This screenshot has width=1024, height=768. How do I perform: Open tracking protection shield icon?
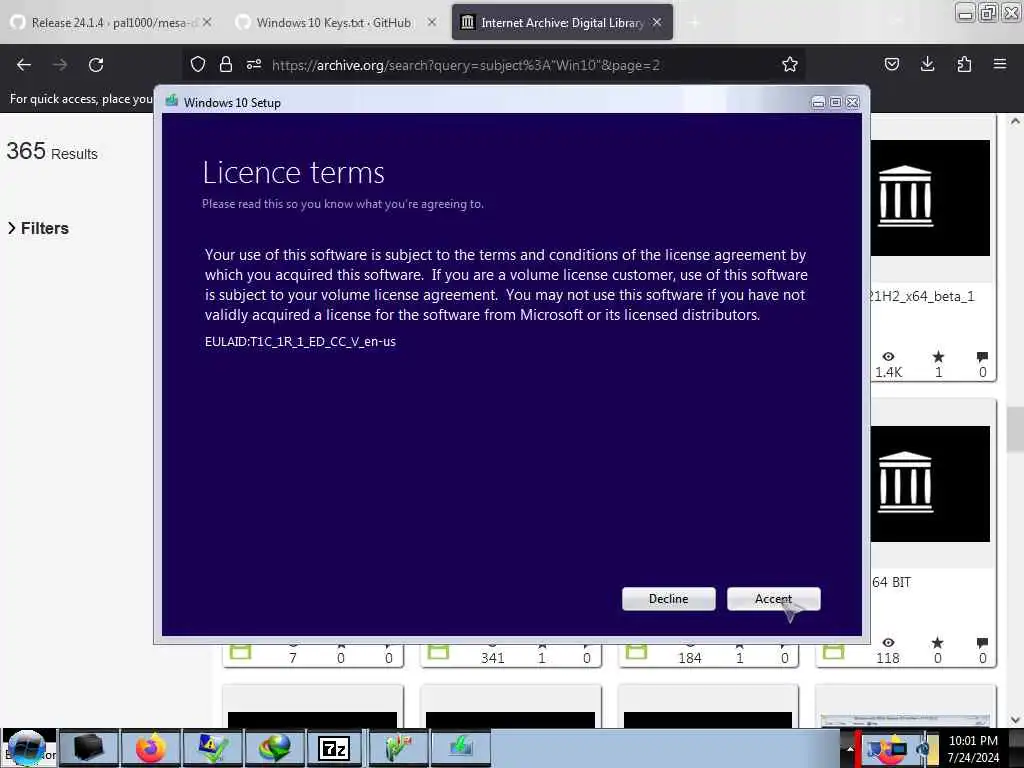(x=198, y=64)
